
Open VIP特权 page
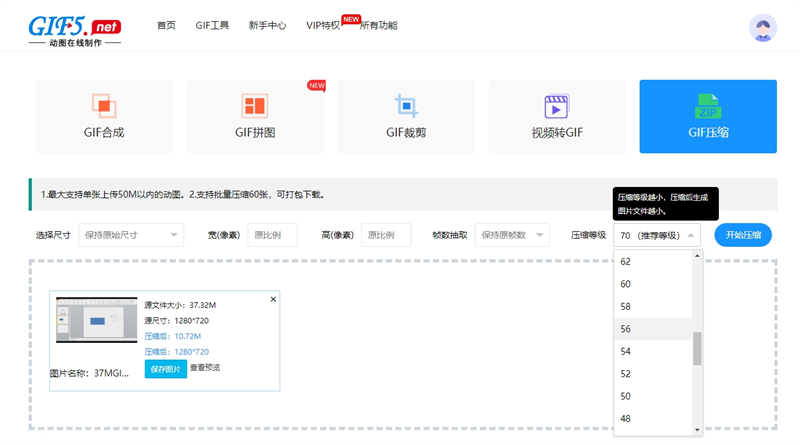(x=323, y=25)
